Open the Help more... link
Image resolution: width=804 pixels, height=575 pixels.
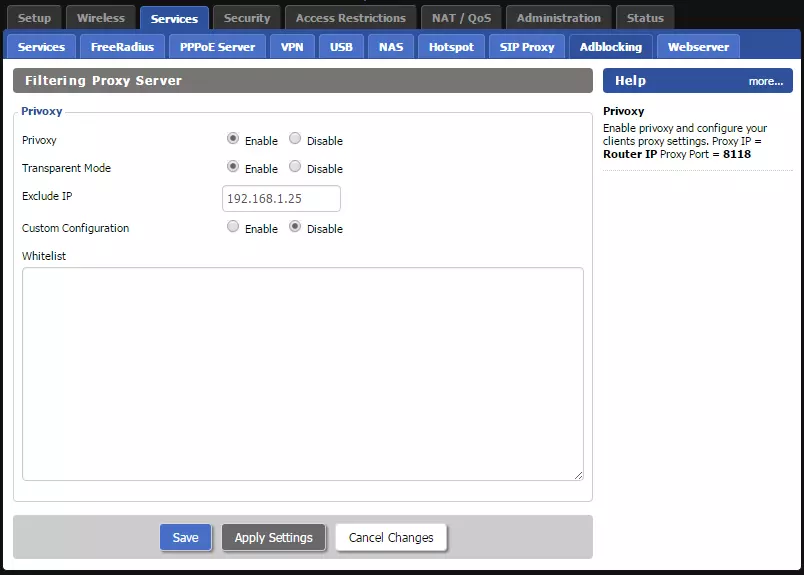coord(765,81)
